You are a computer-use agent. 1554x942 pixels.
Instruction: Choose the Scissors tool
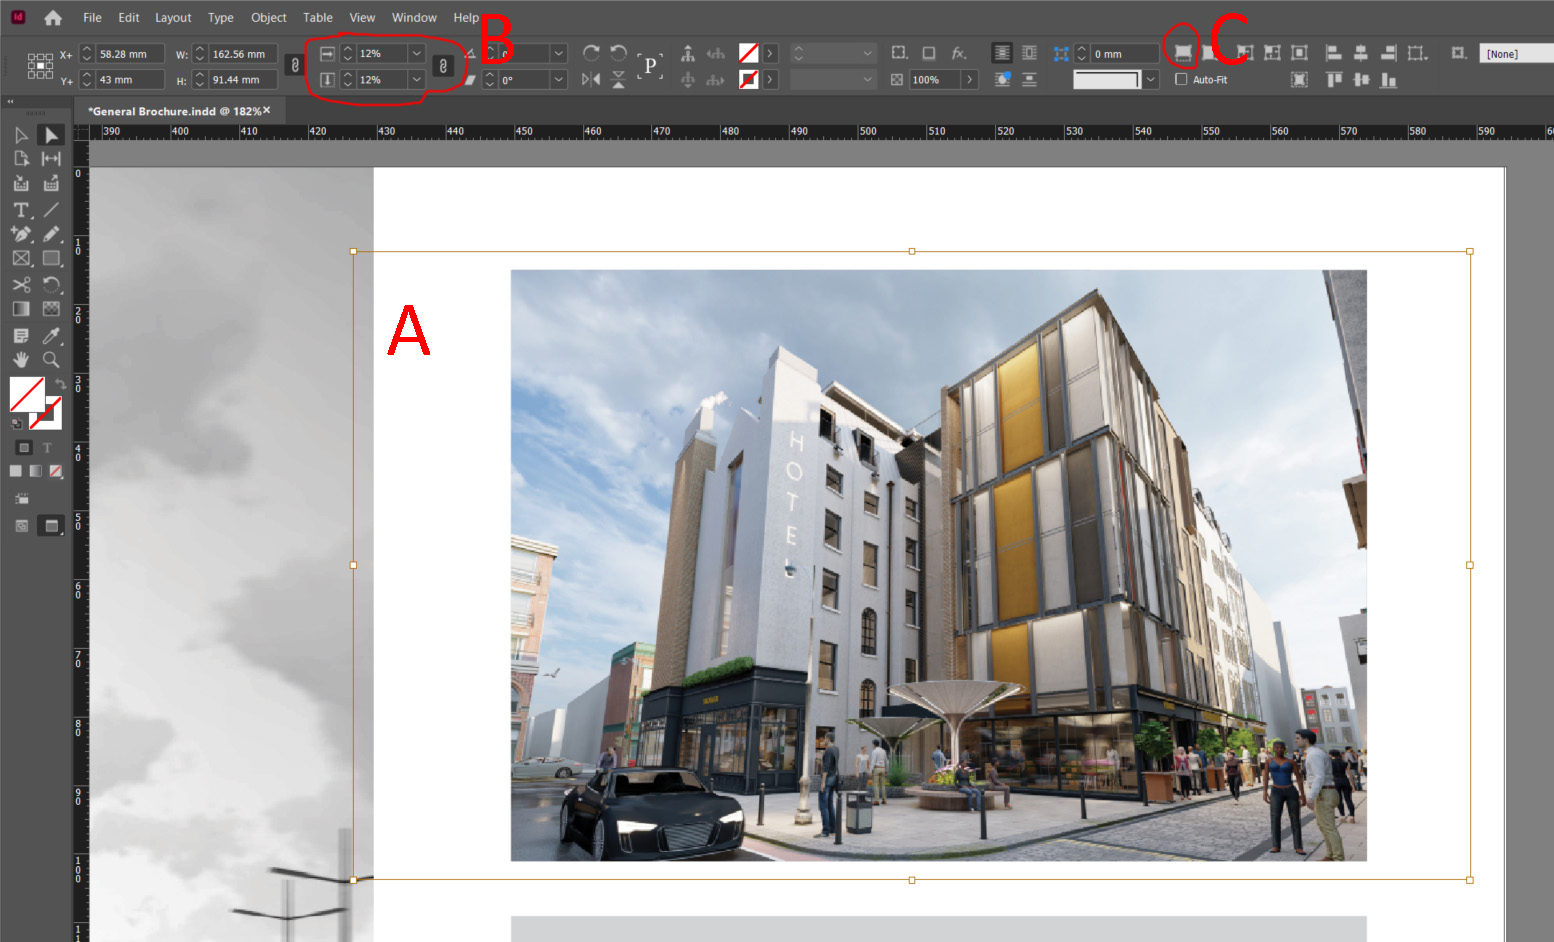[21, 285]
